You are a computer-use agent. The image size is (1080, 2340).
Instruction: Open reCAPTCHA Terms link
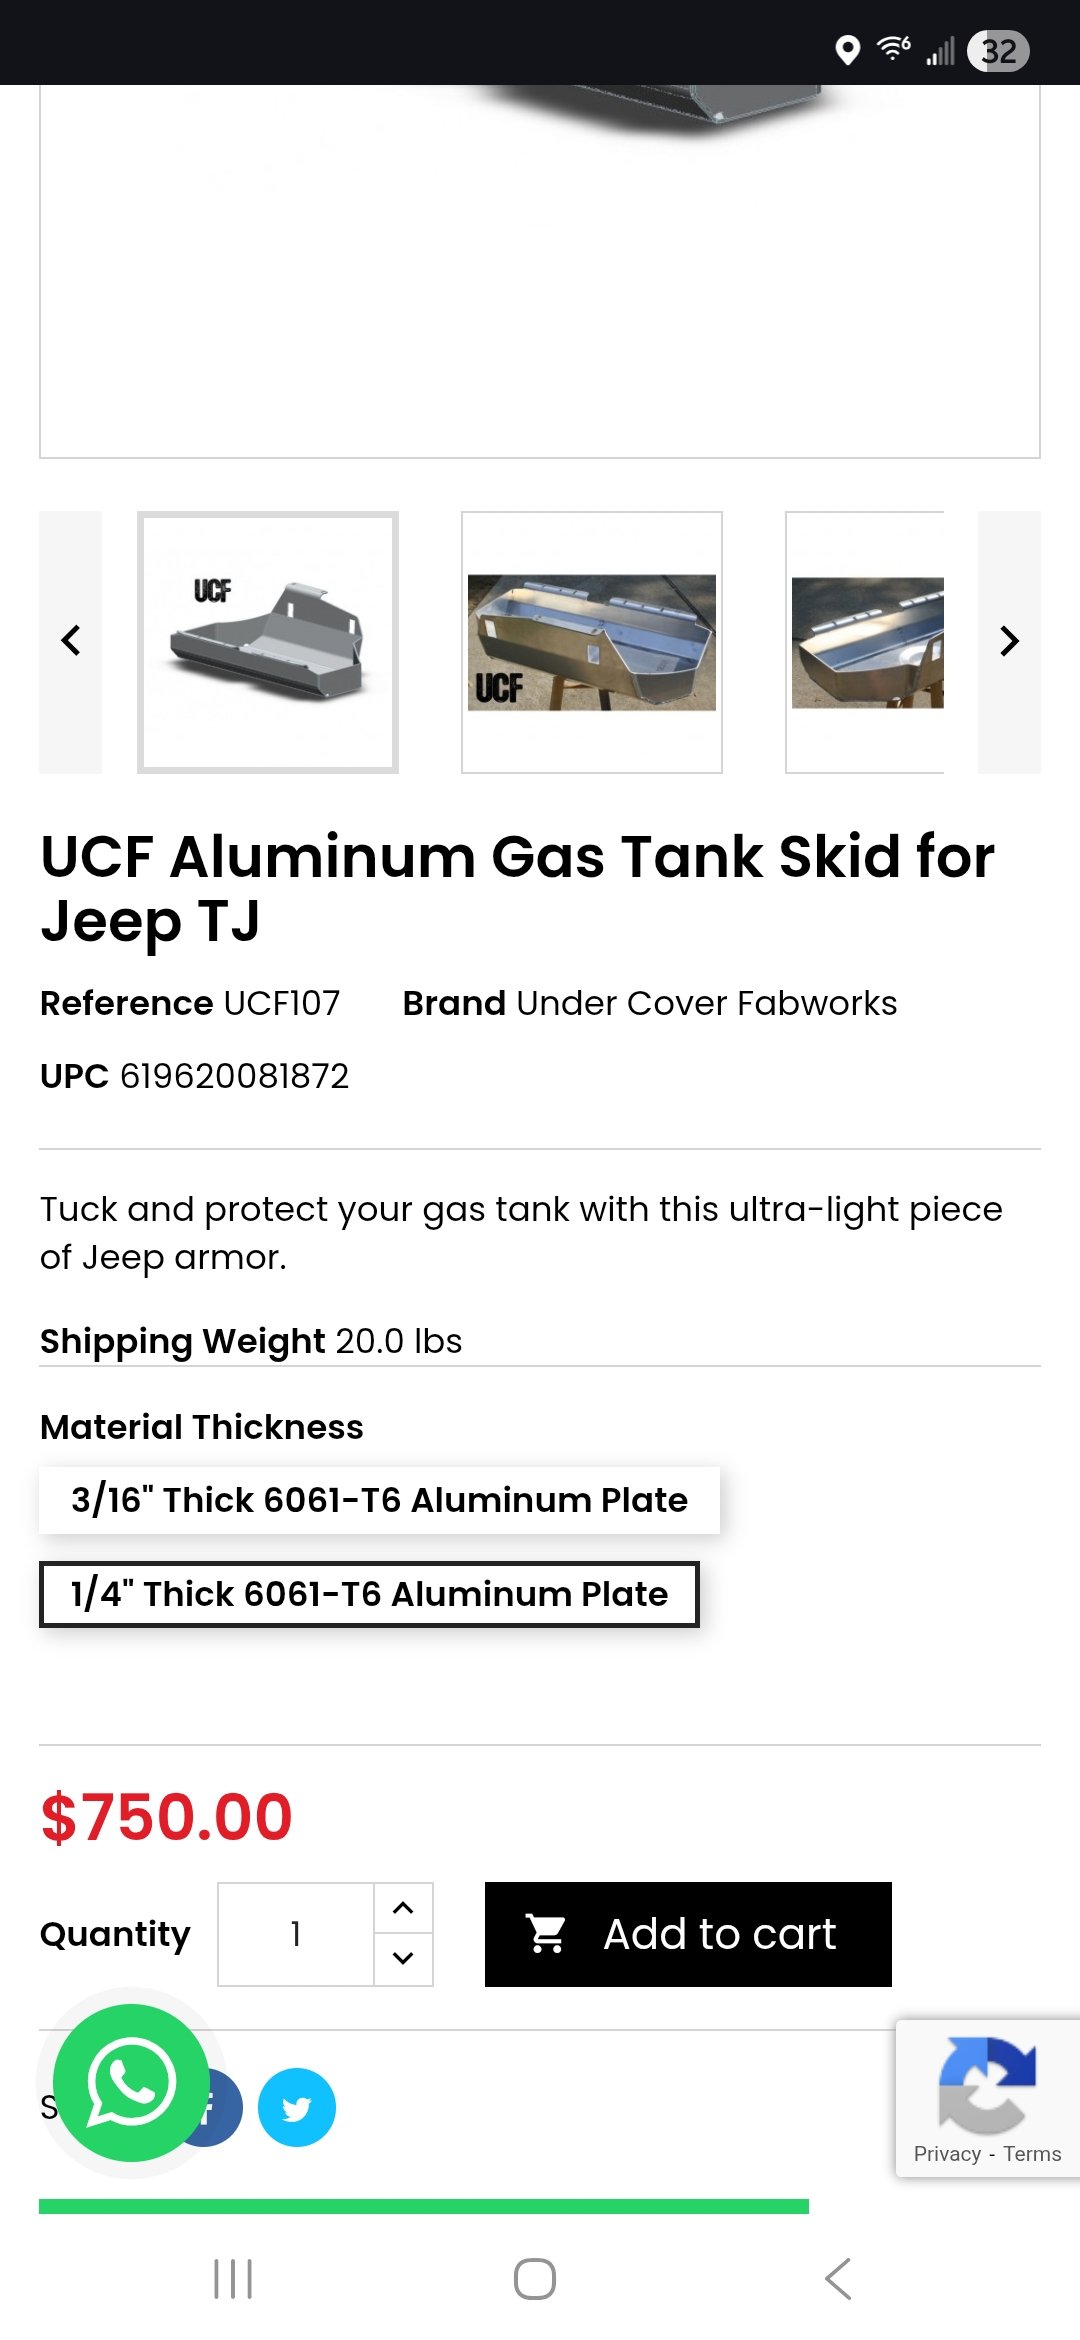tap(1032, 2154)
